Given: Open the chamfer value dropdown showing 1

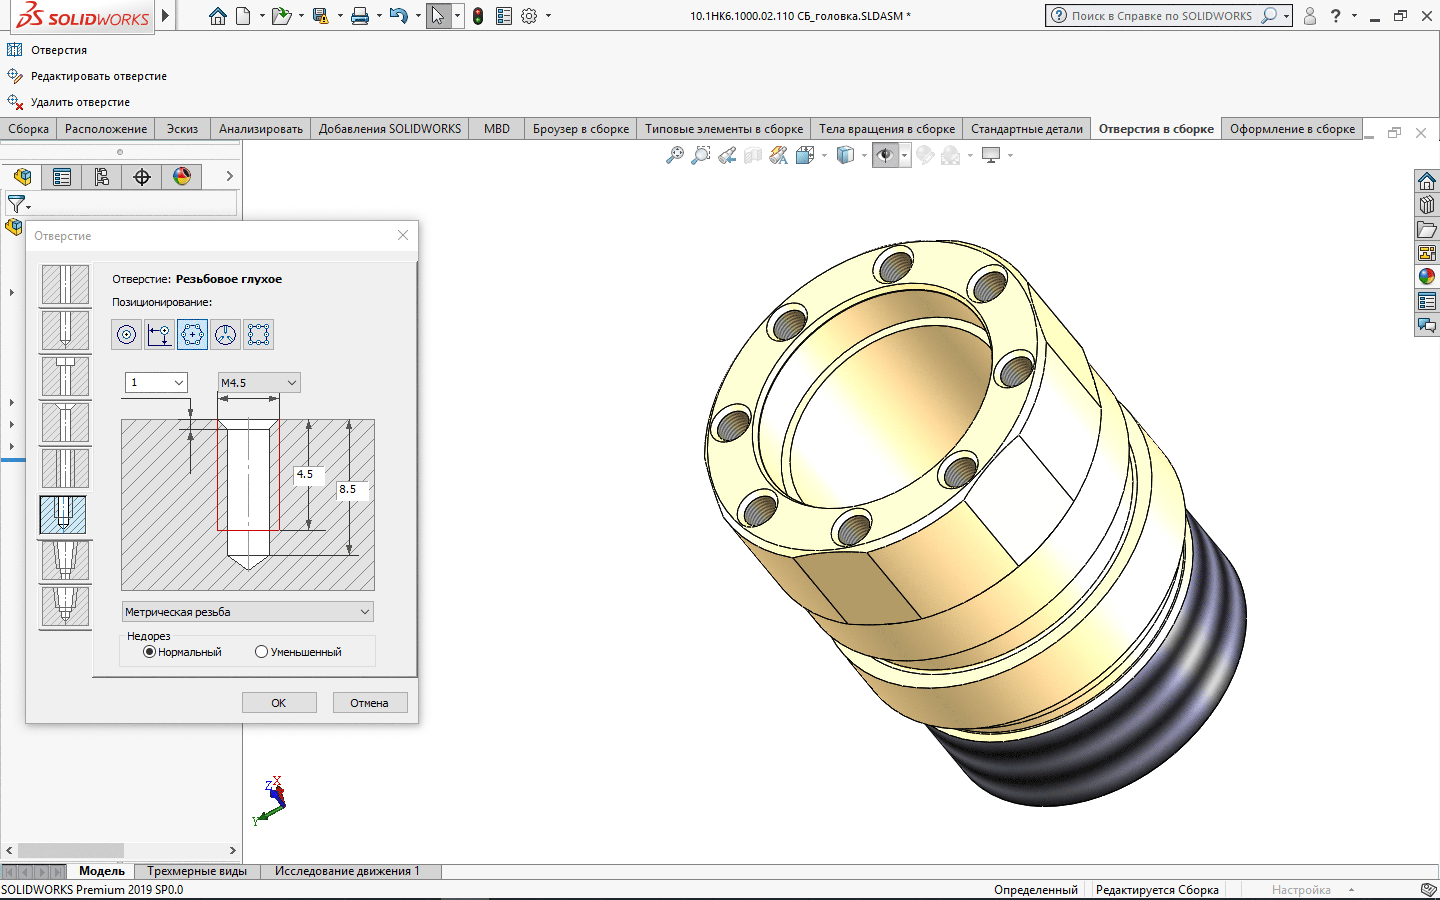Looking at the screenshot, I should [156, 383].
